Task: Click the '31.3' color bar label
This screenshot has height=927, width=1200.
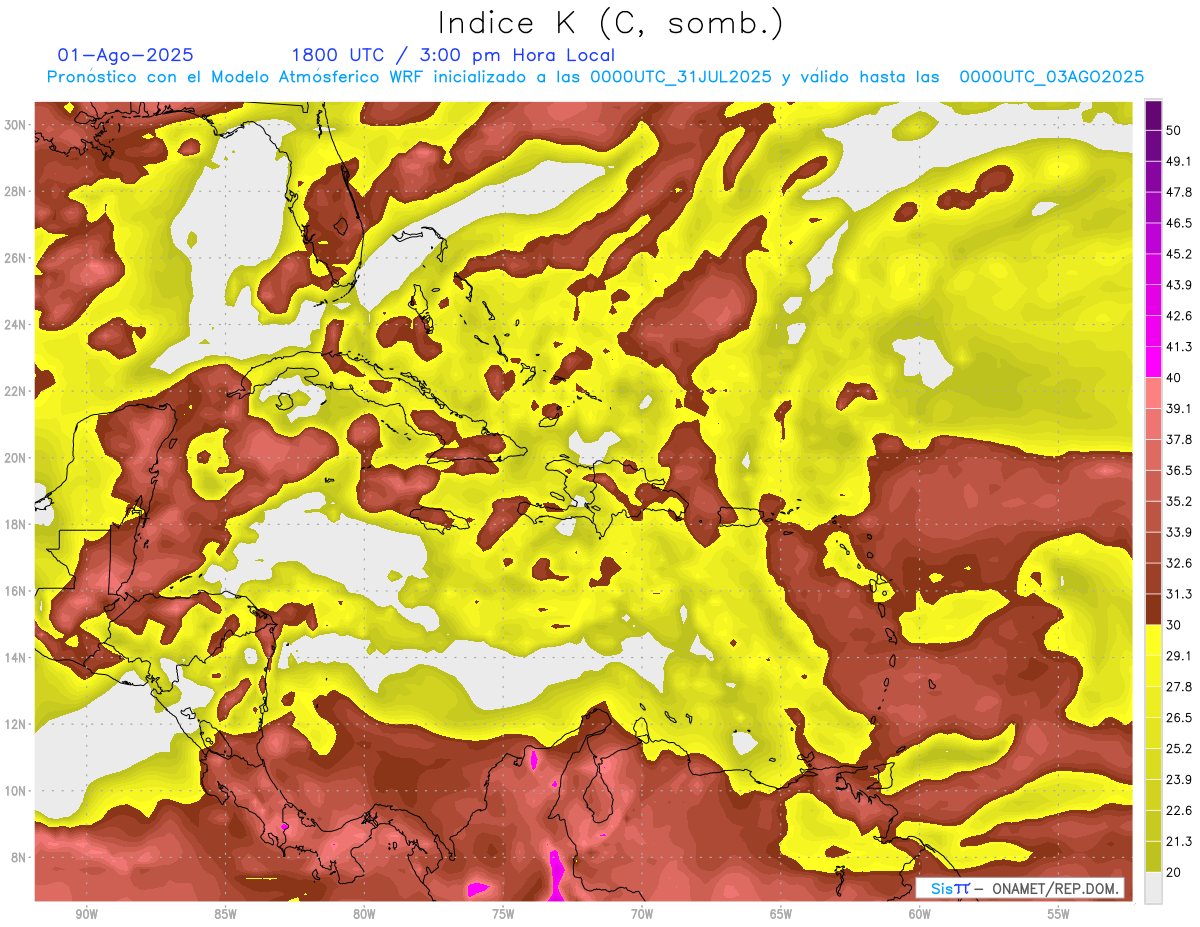Action: pyautogui.click(x=1179, y=594)
